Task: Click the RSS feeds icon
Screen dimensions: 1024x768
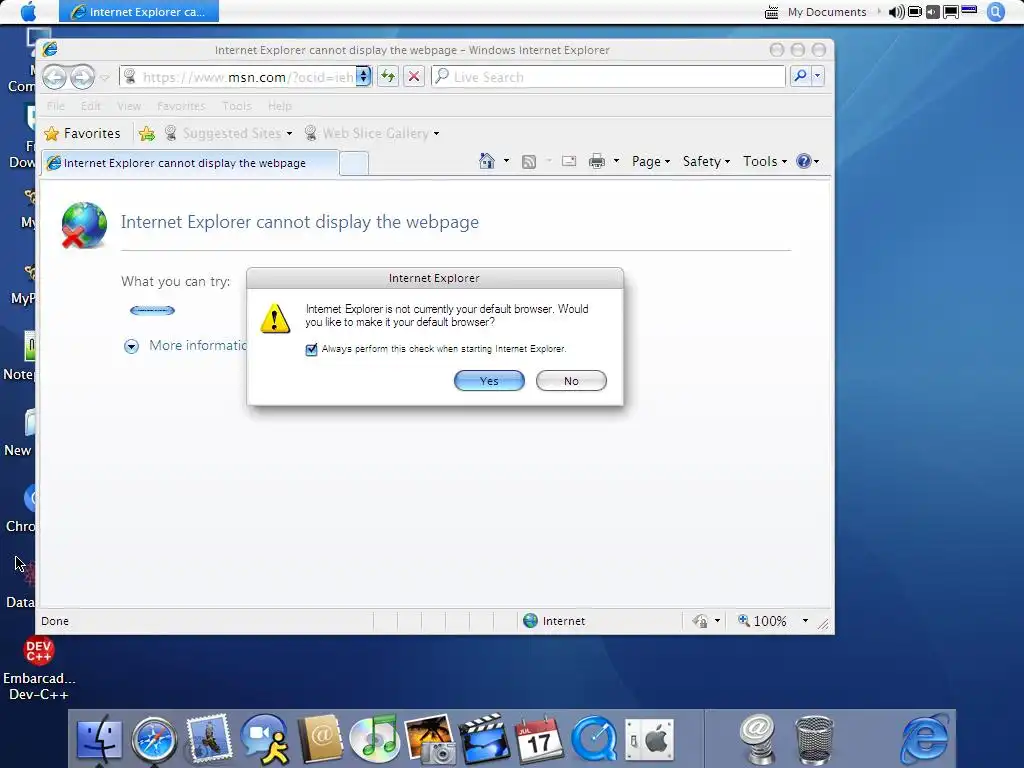Action: coord(529,161)
